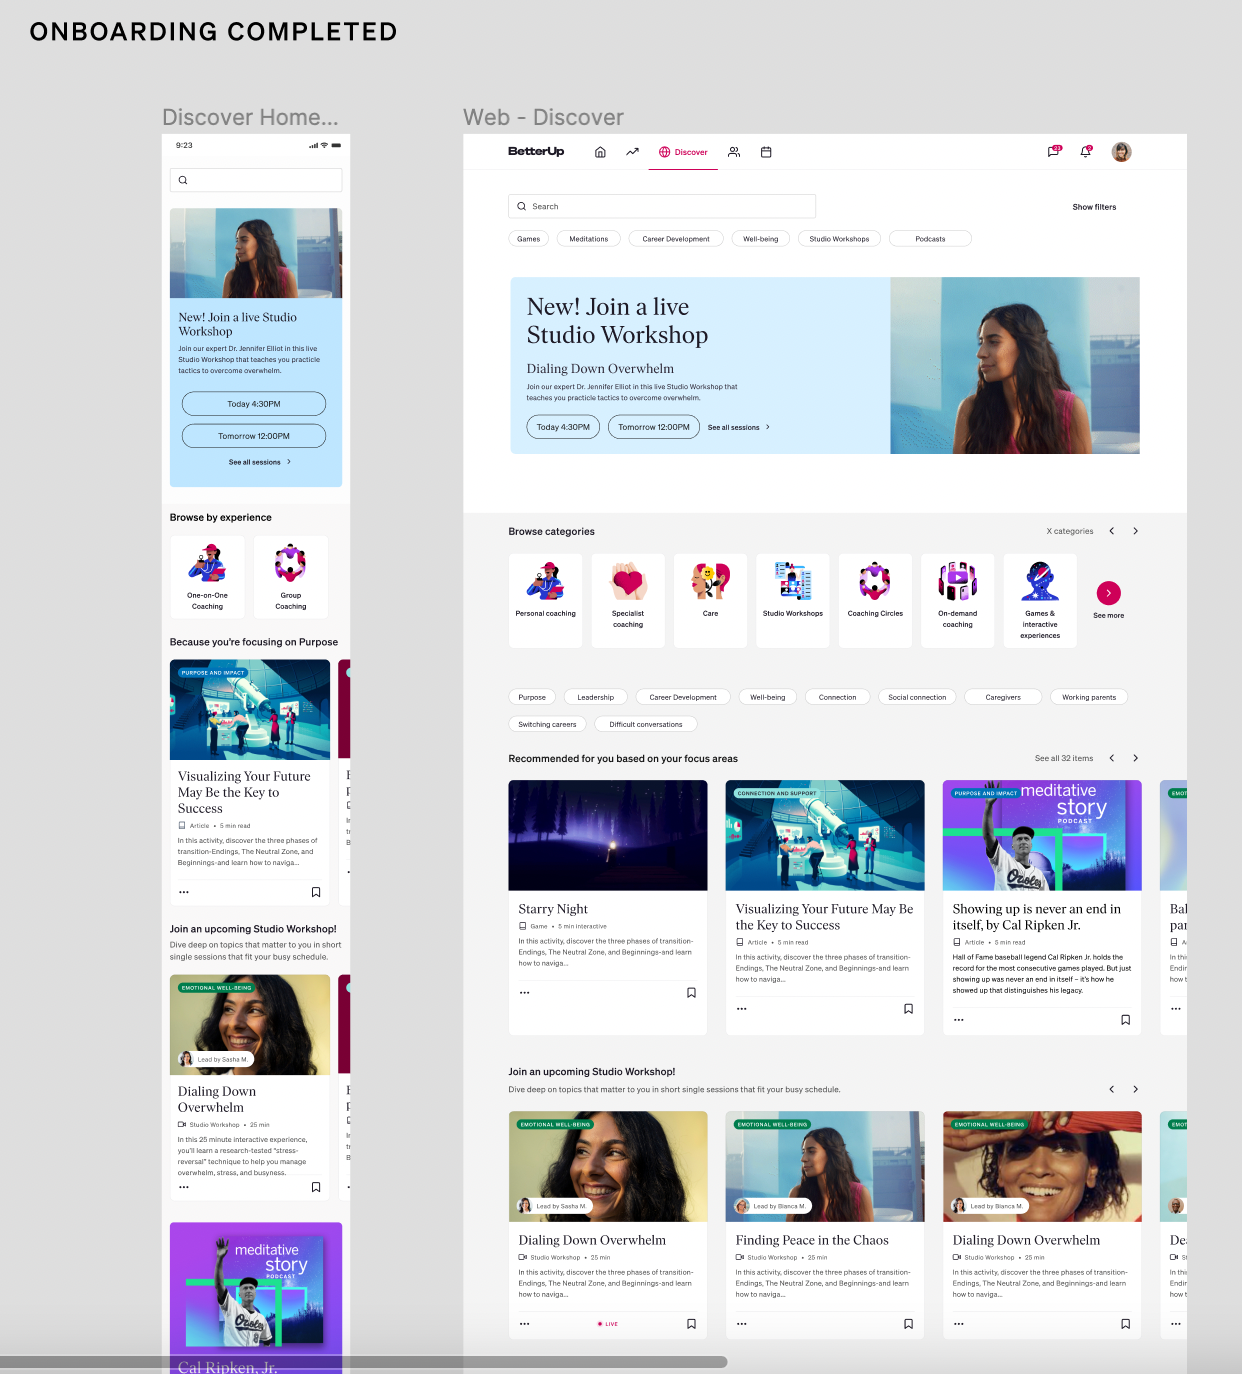Toggle the Podcasts filter chip
This screenshot has height=1374, width=1242.
click(x=930, y=239)
